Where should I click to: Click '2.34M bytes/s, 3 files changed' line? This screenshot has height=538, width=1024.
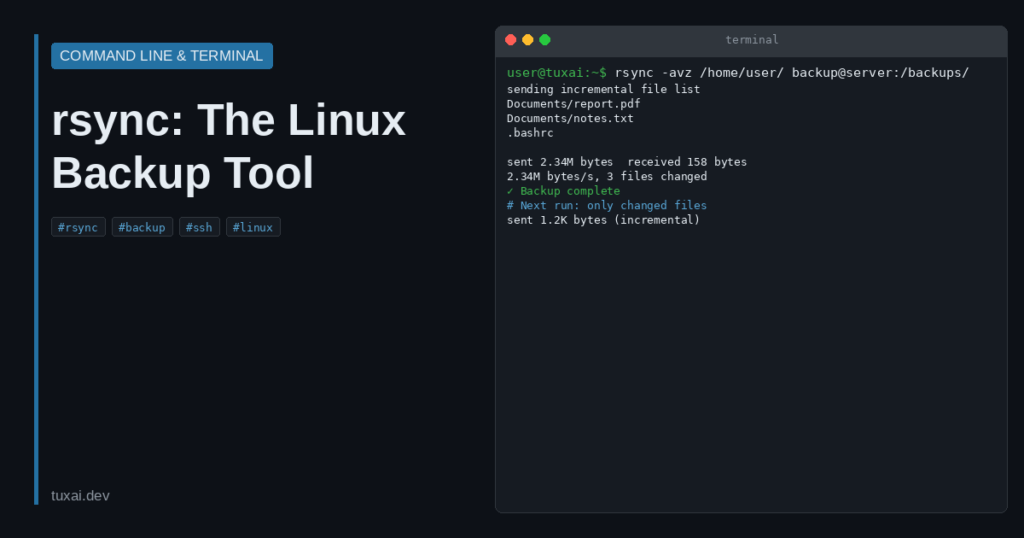(x=607, y=176)
